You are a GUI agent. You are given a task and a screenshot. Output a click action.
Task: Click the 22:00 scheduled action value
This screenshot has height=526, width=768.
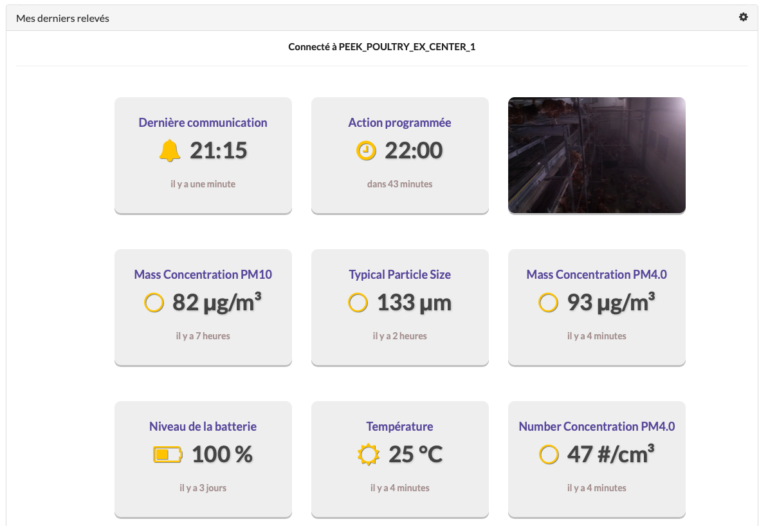(414, 150)
